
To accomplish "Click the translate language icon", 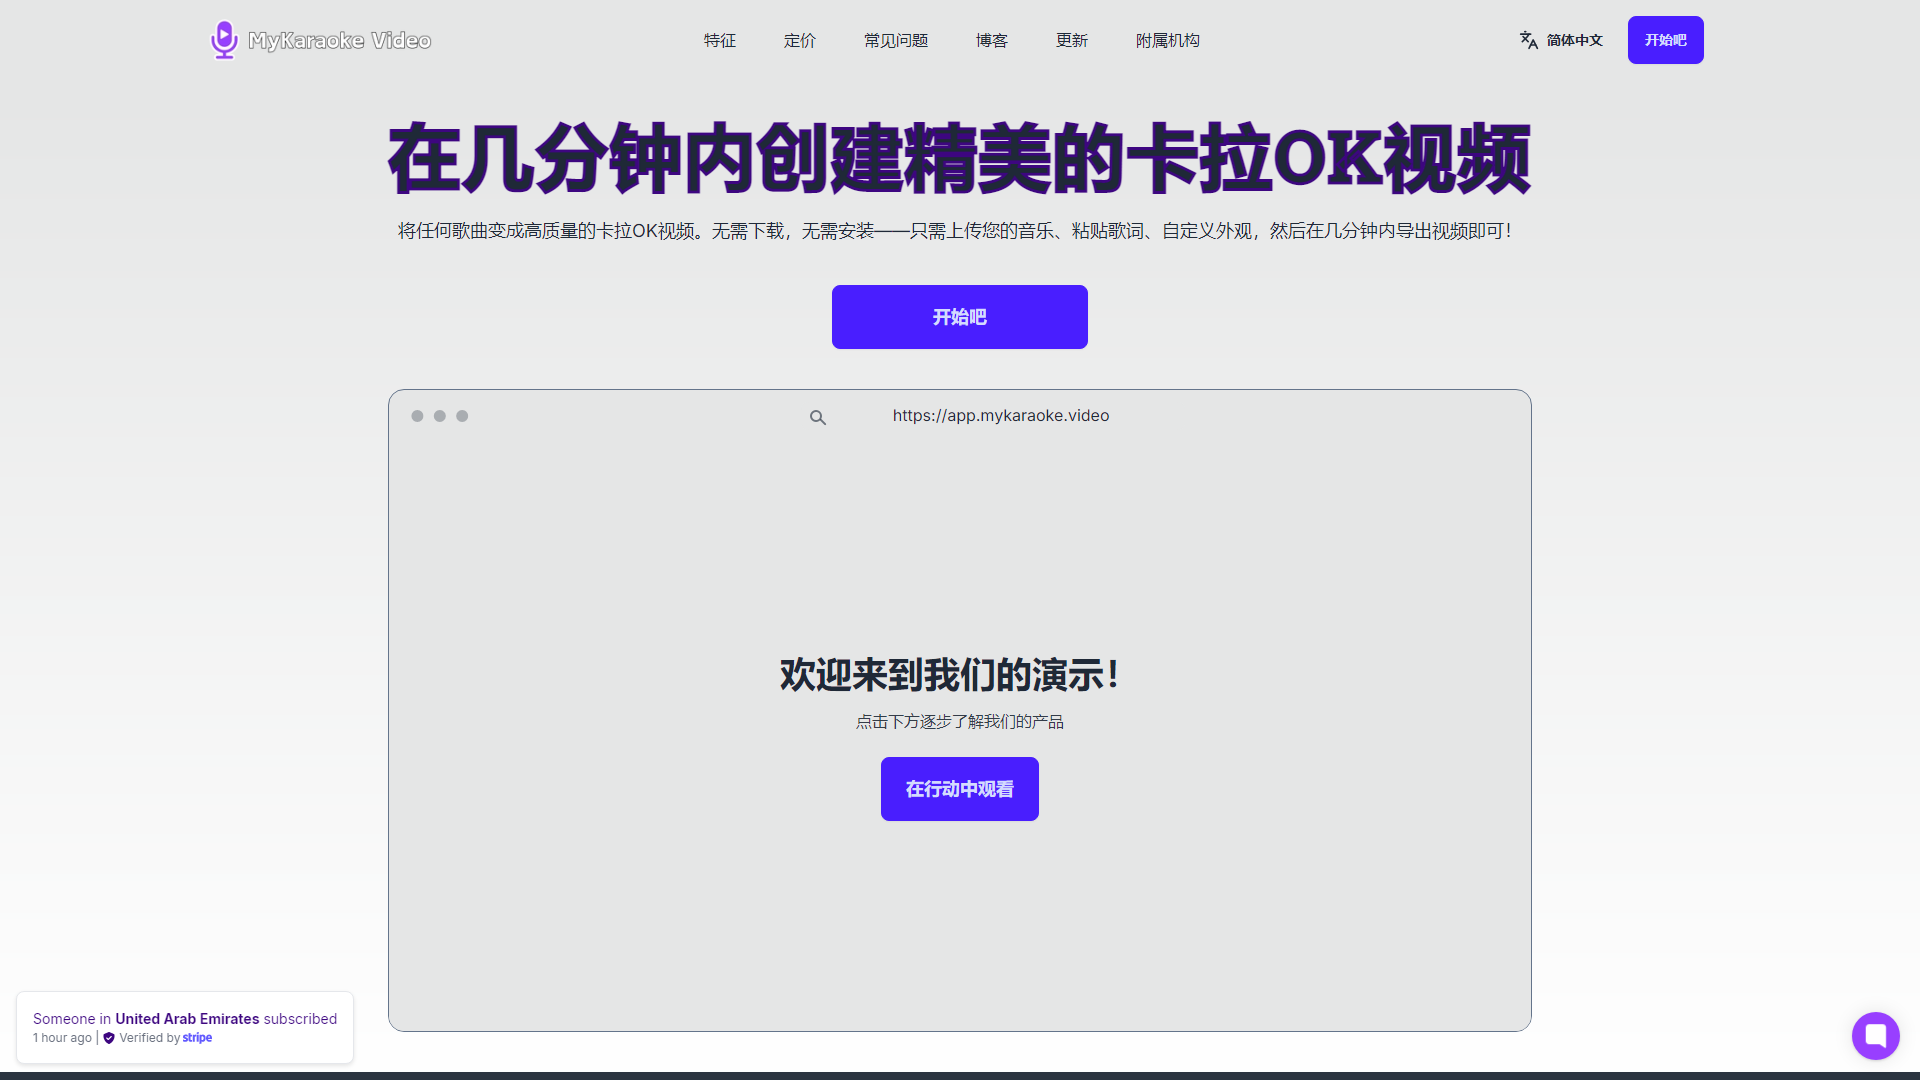I will [x=1529, y=40].
